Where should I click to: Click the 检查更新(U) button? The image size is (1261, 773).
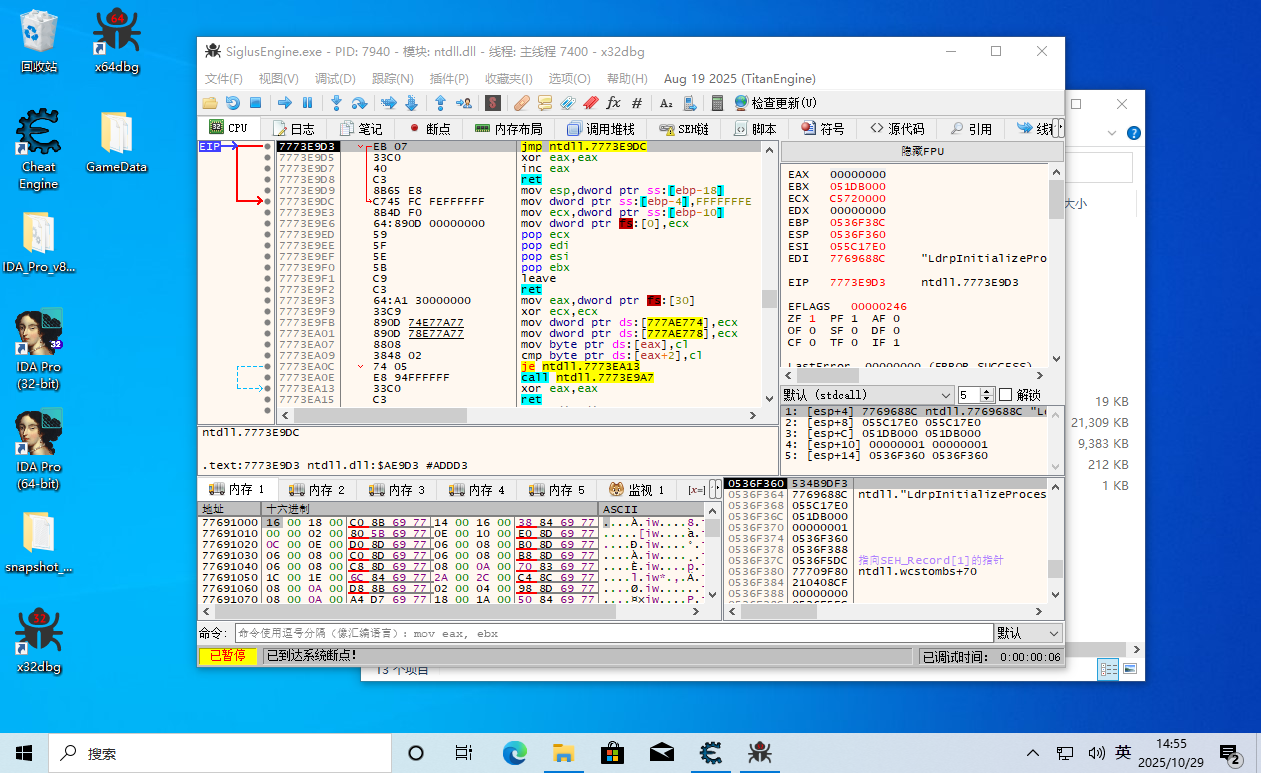[x=776, y=103]
